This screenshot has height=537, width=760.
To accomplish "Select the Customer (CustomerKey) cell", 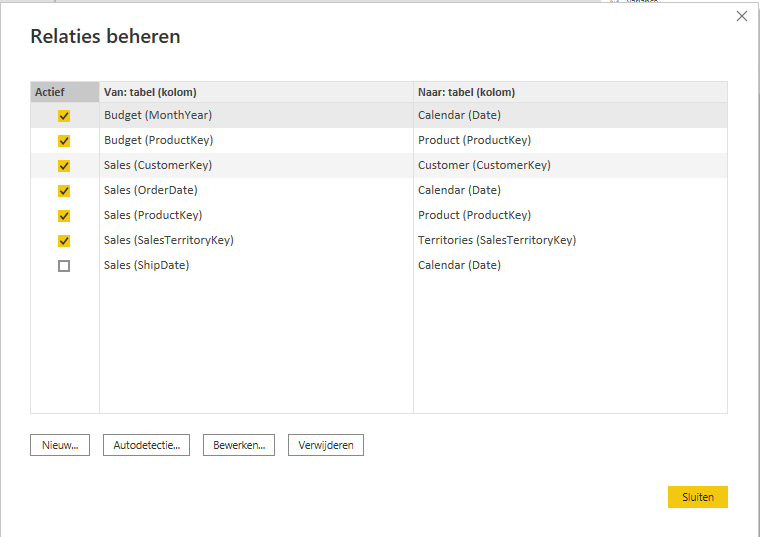I will tap(484, 165).
